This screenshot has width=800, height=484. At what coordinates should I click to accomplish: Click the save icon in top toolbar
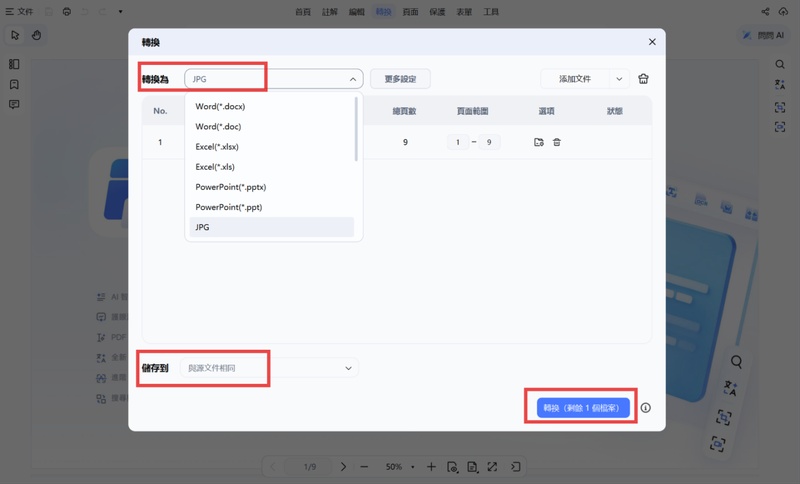pyautogui.click(x=48, y=11)
